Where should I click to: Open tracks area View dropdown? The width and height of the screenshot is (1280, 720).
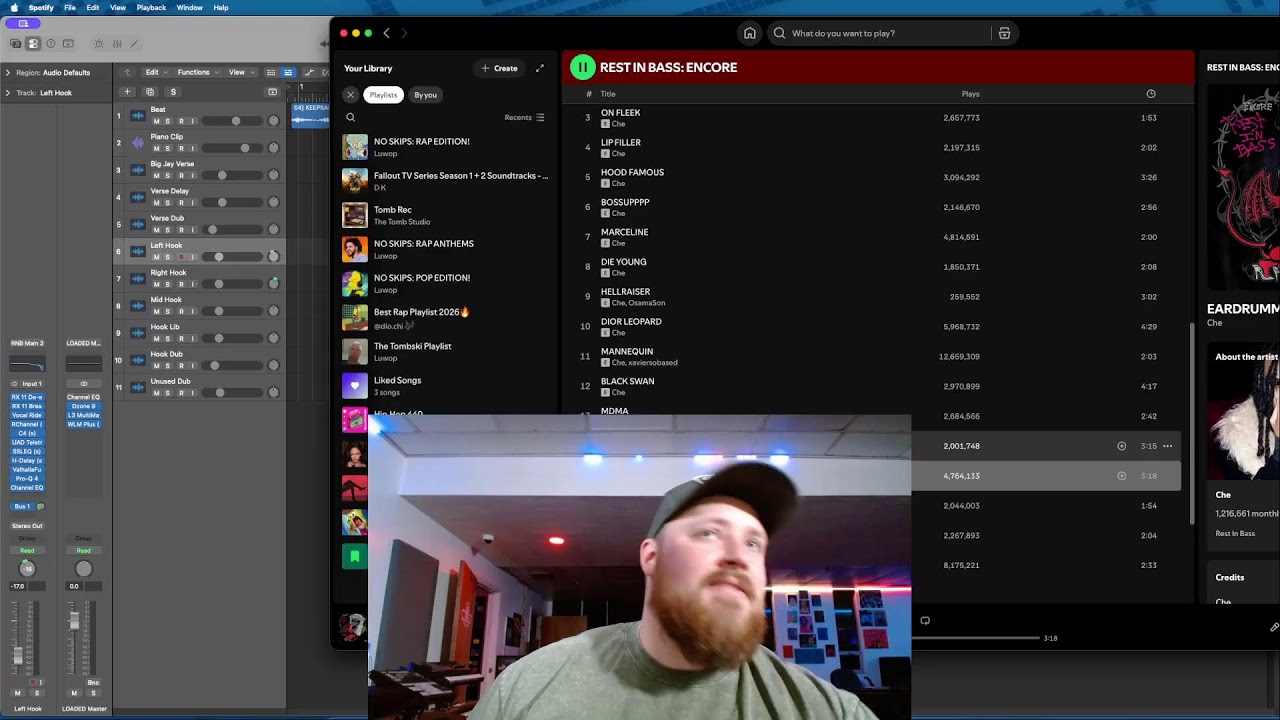click(x=239, y=72)
